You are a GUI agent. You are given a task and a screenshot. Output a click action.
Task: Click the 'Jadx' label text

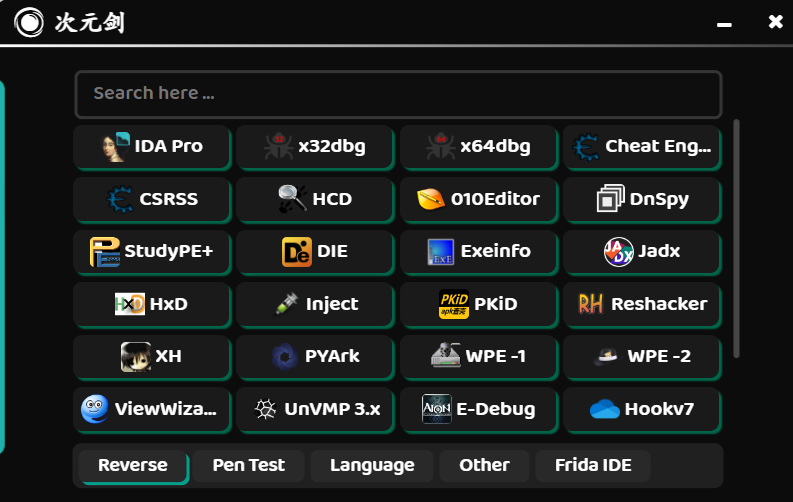click(x=659, y=251)
